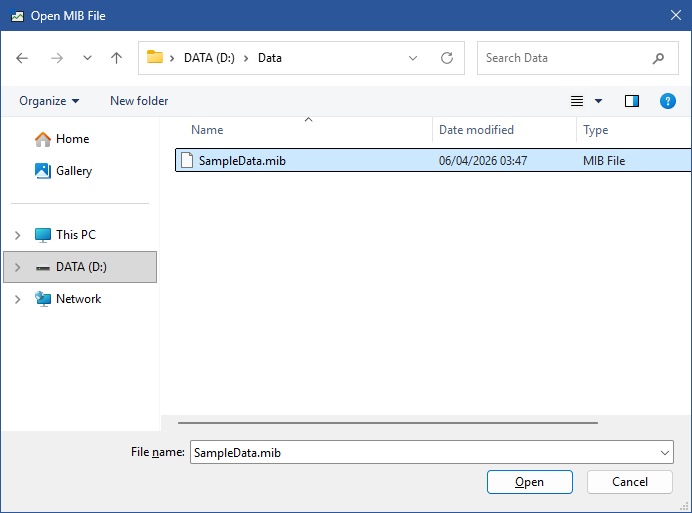The width and height of the screenshot is (692, 513).
Task: Open the recent locations dropdown
Action: coord(87,58)
